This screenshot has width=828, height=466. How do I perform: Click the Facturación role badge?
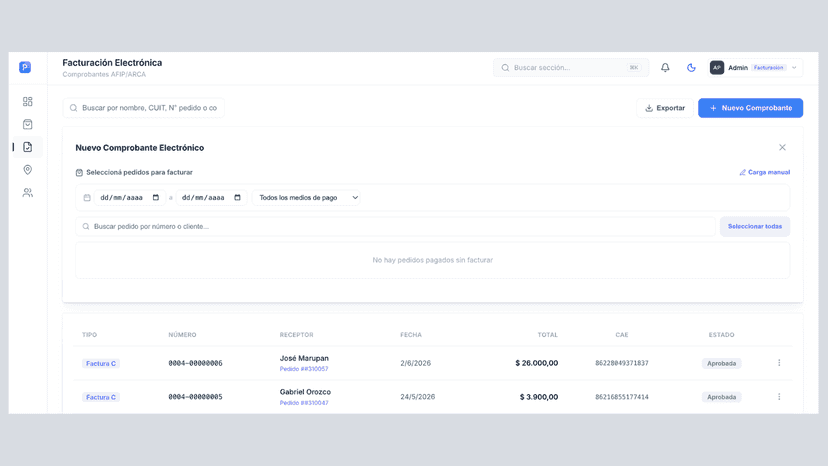(x=768, y=68)
